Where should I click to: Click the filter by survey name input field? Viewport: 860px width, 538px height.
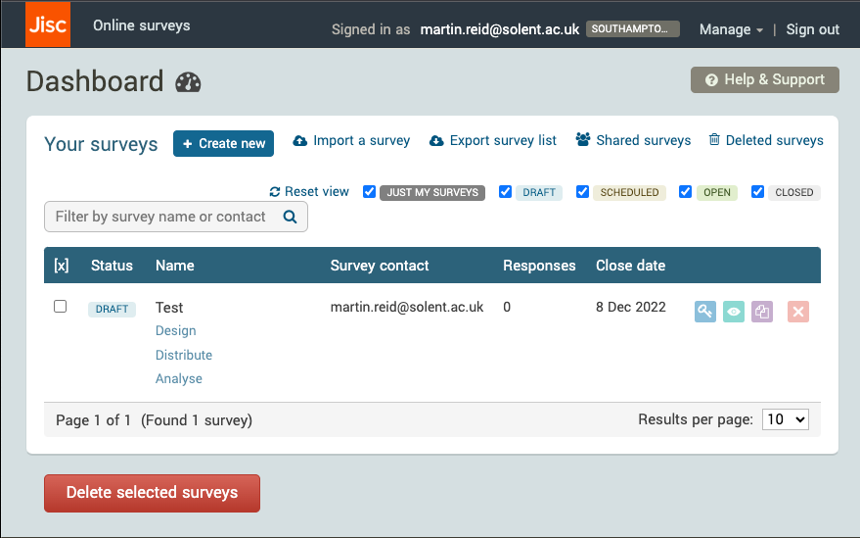[176, 217]
